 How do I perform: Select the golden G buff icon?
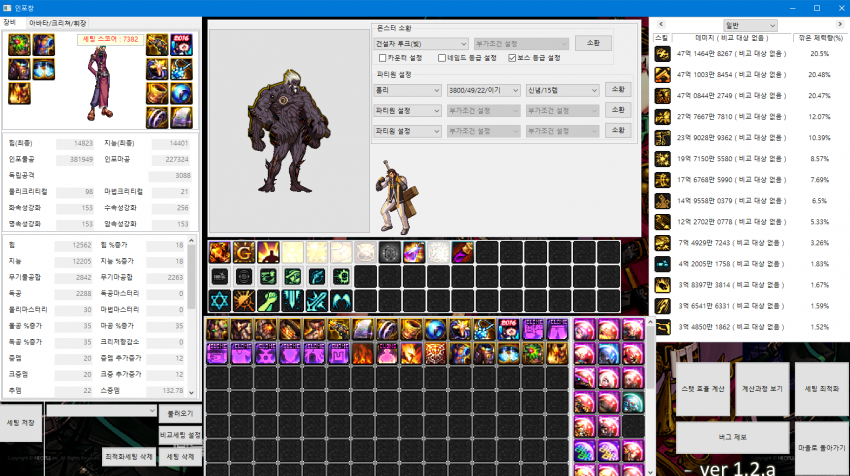244,253
